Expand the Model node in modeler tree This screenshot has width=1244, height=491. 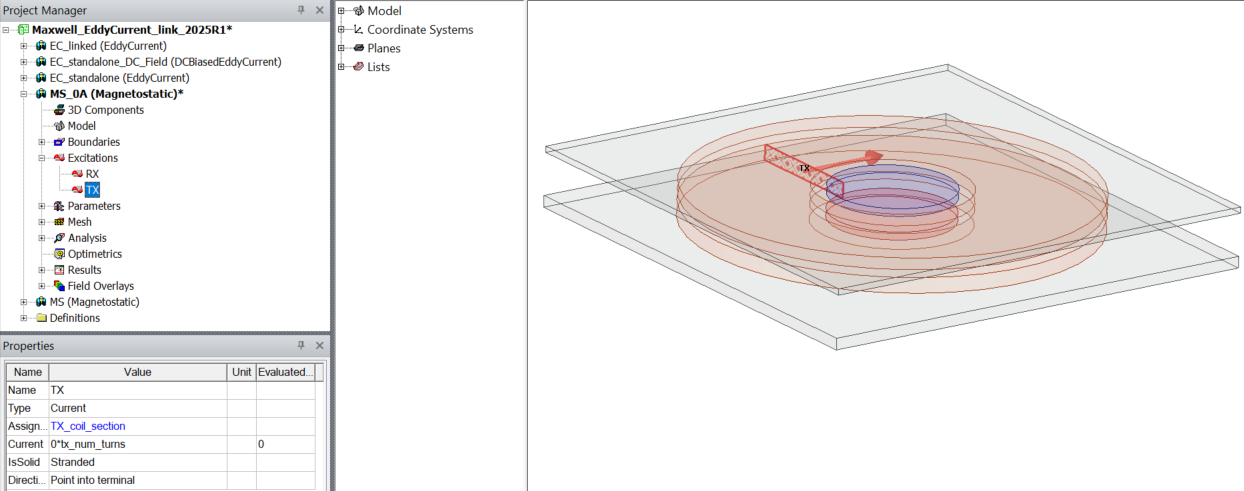click(341, 11)
